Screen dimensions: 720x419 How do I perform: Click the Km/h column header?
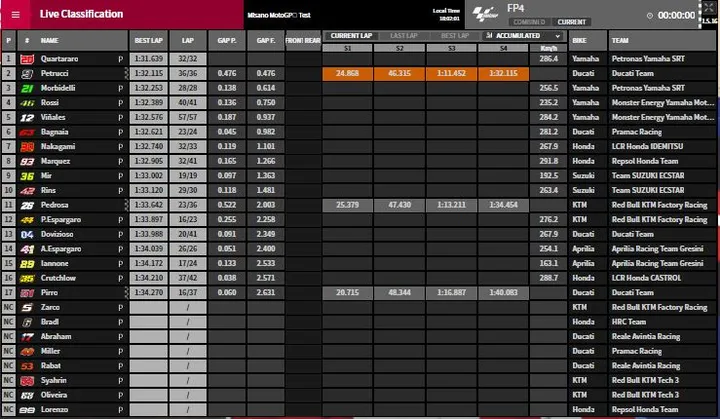click(549, 48)
